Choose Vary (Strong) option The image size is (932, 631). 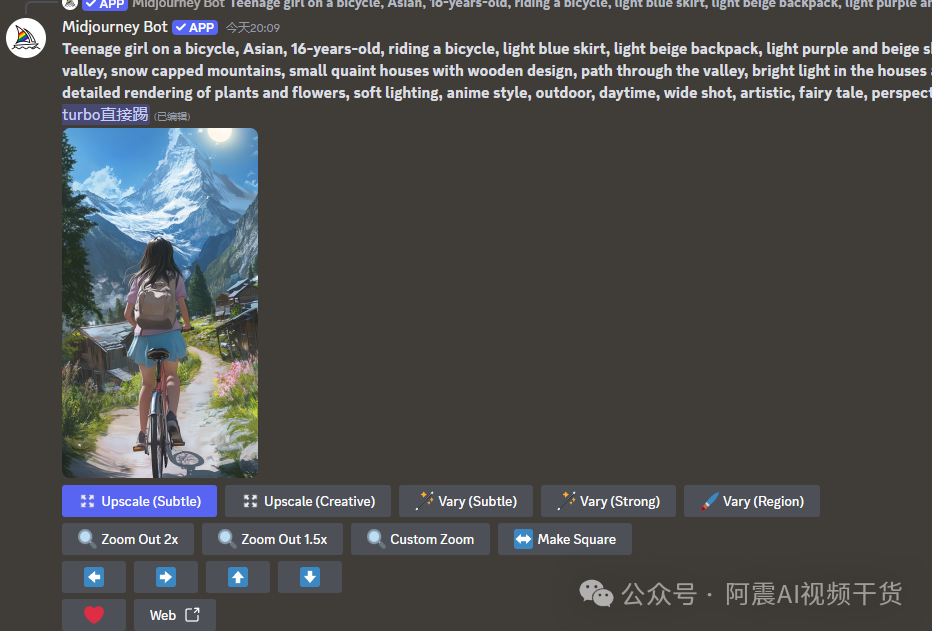(x=608, y=501)
